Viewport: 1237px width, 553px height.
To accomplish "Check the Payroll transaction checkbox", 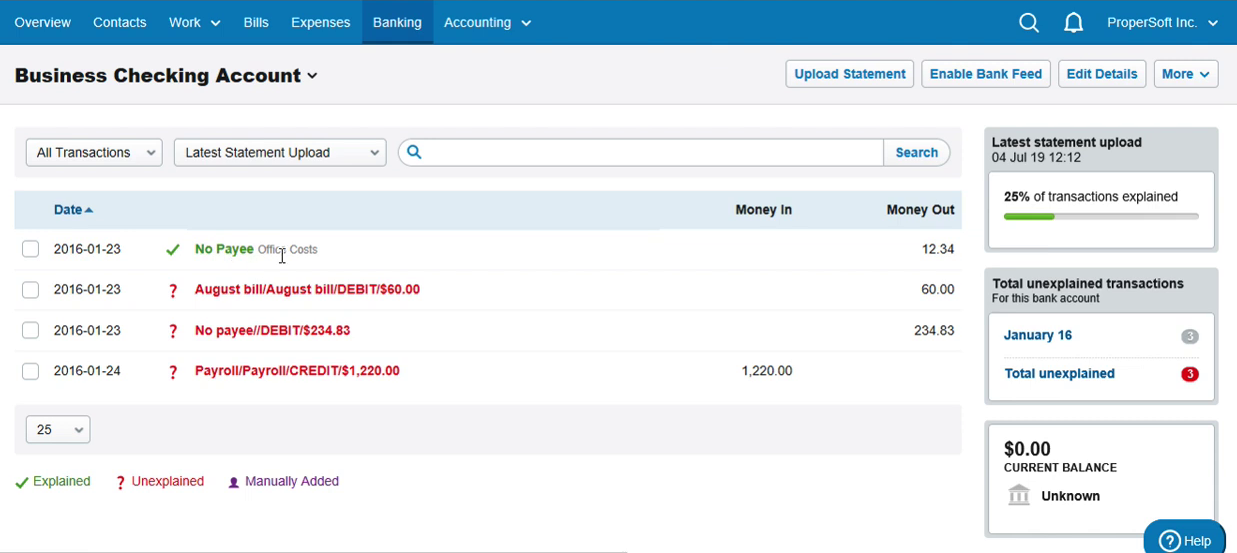I will click(30, 371).
